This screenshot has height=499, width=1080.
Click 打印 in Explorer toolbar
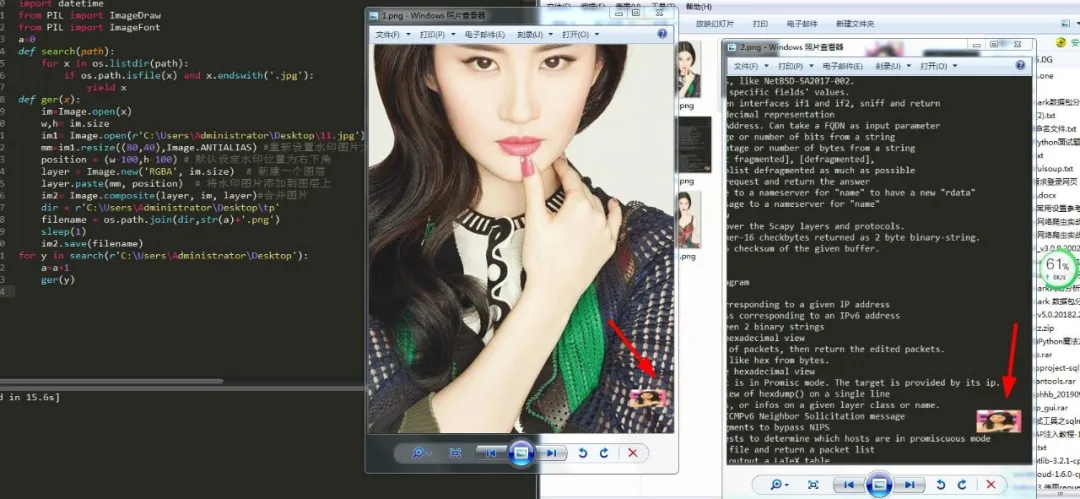[760, 23]
